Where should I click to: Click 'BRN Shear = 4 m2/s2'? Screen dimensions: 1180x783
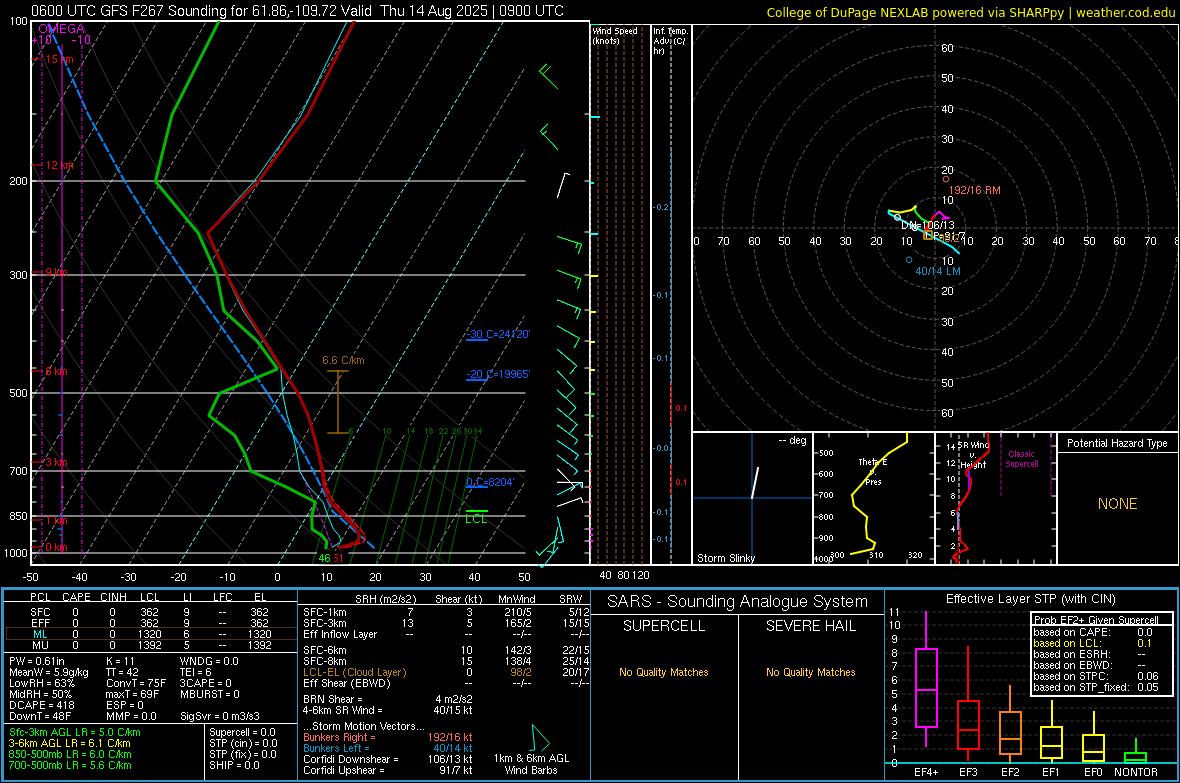(388, 699)
